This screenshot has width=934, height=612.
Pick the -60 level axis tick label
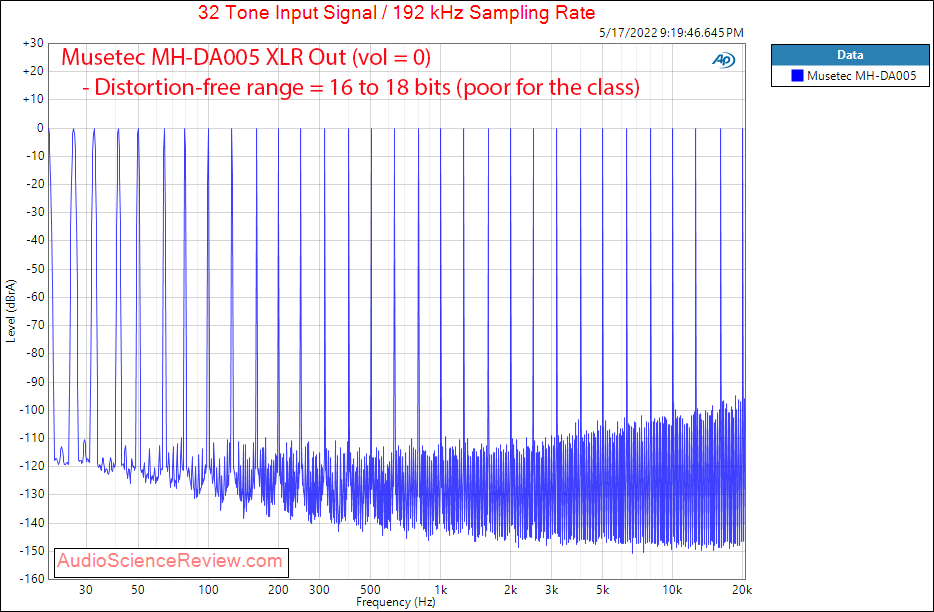(x=34, y=297)
